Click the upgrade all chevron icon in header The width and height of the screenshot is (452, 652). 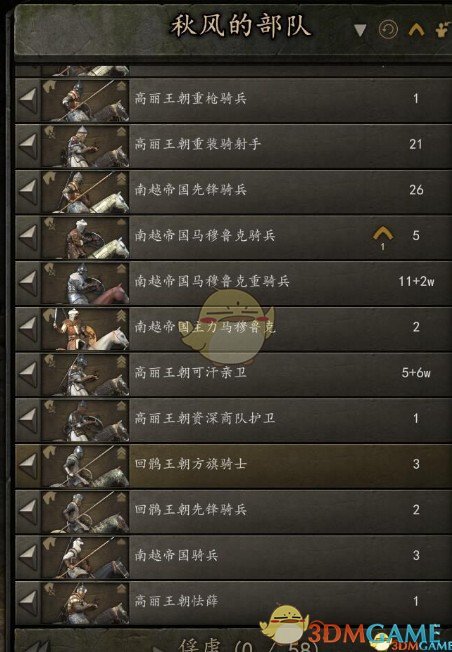point(416,30)
